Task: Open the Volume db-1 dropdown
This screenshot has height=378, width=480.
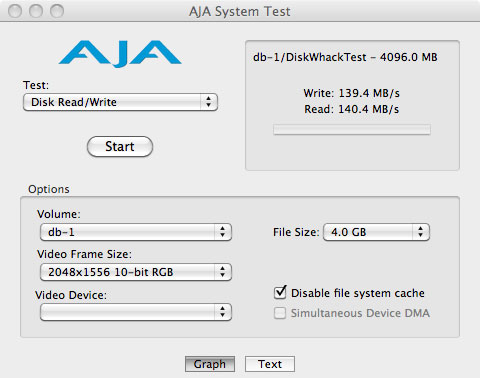Action: [136, 232]
